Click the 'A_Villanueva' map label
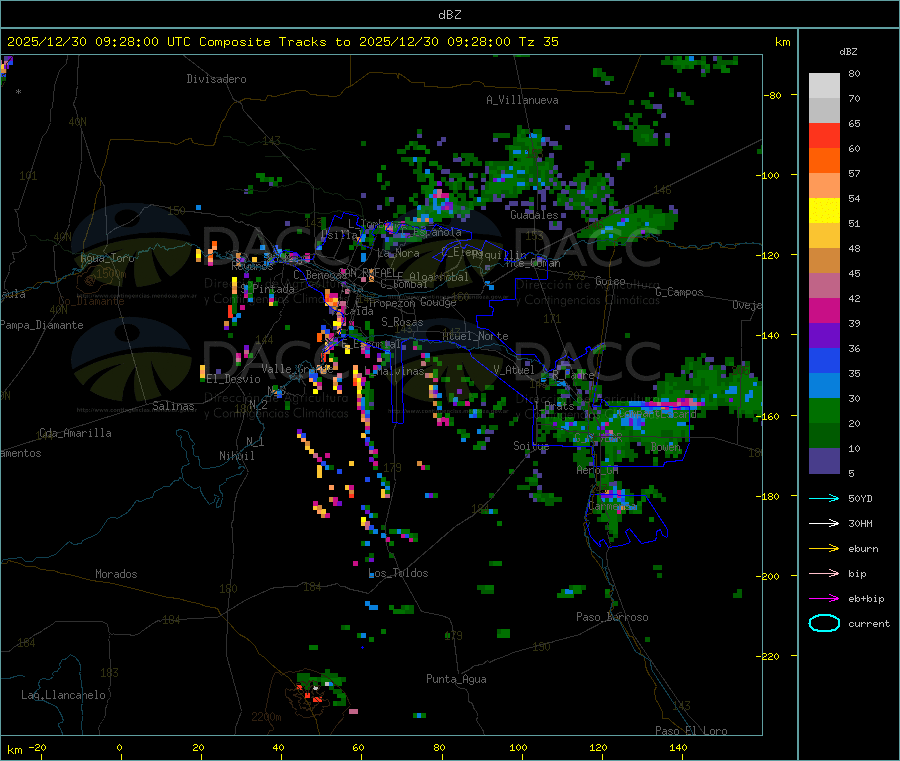The height and width of the screenshot is (761, 900). (522, 100)
